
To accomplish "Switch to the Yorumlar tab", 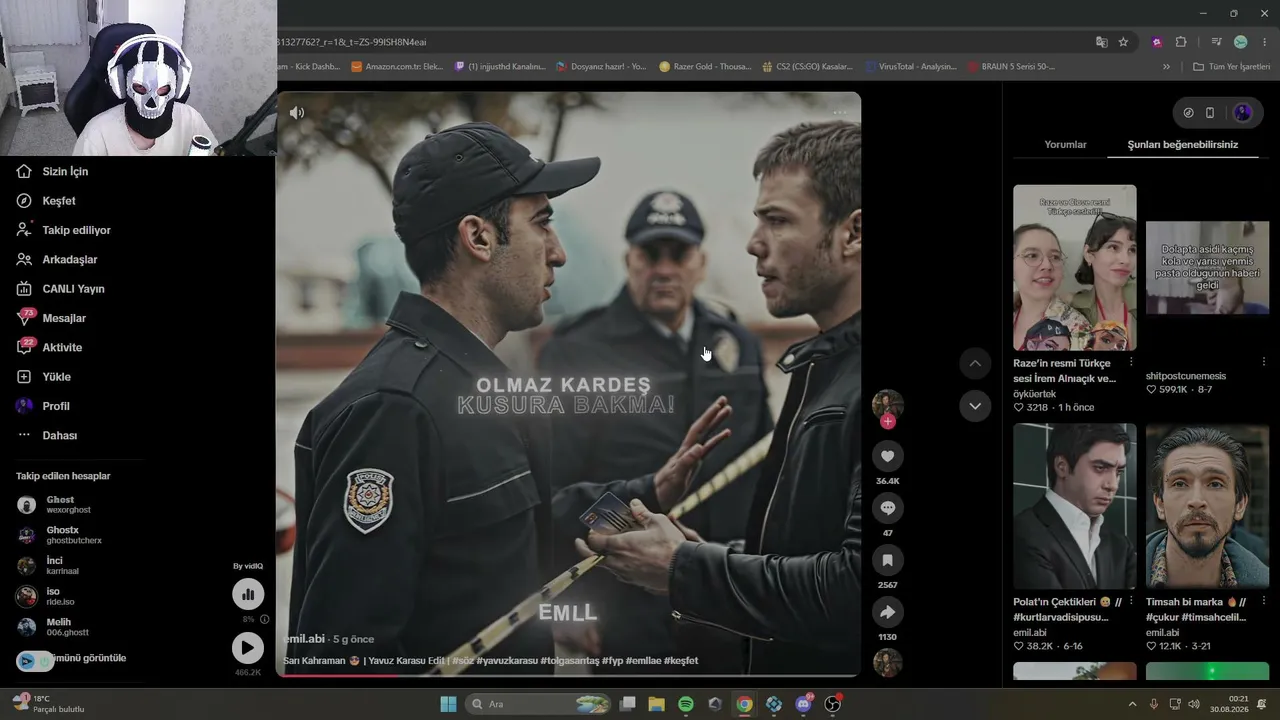I will pos(1065,145).
